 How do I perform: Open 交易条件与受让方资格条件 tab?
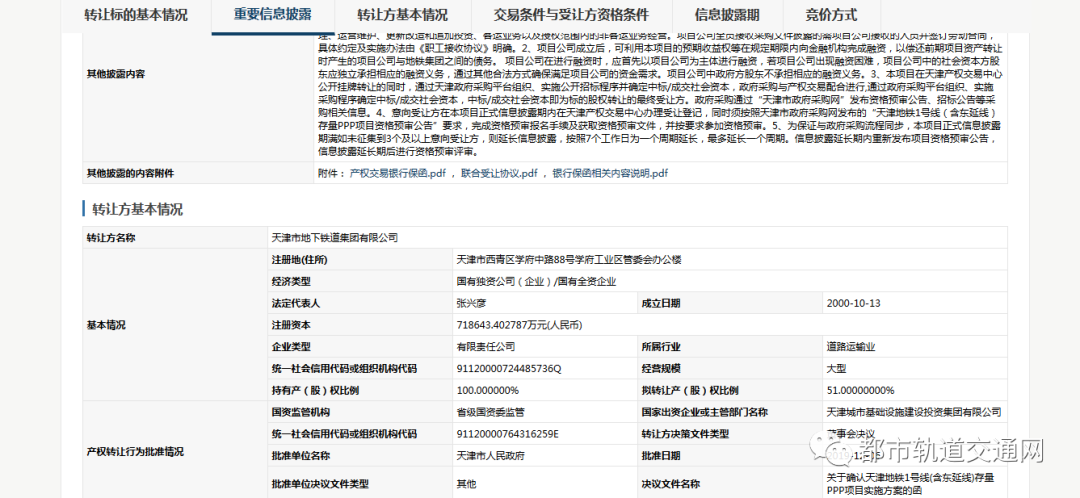pyautogui.click(x=572, y=15)
